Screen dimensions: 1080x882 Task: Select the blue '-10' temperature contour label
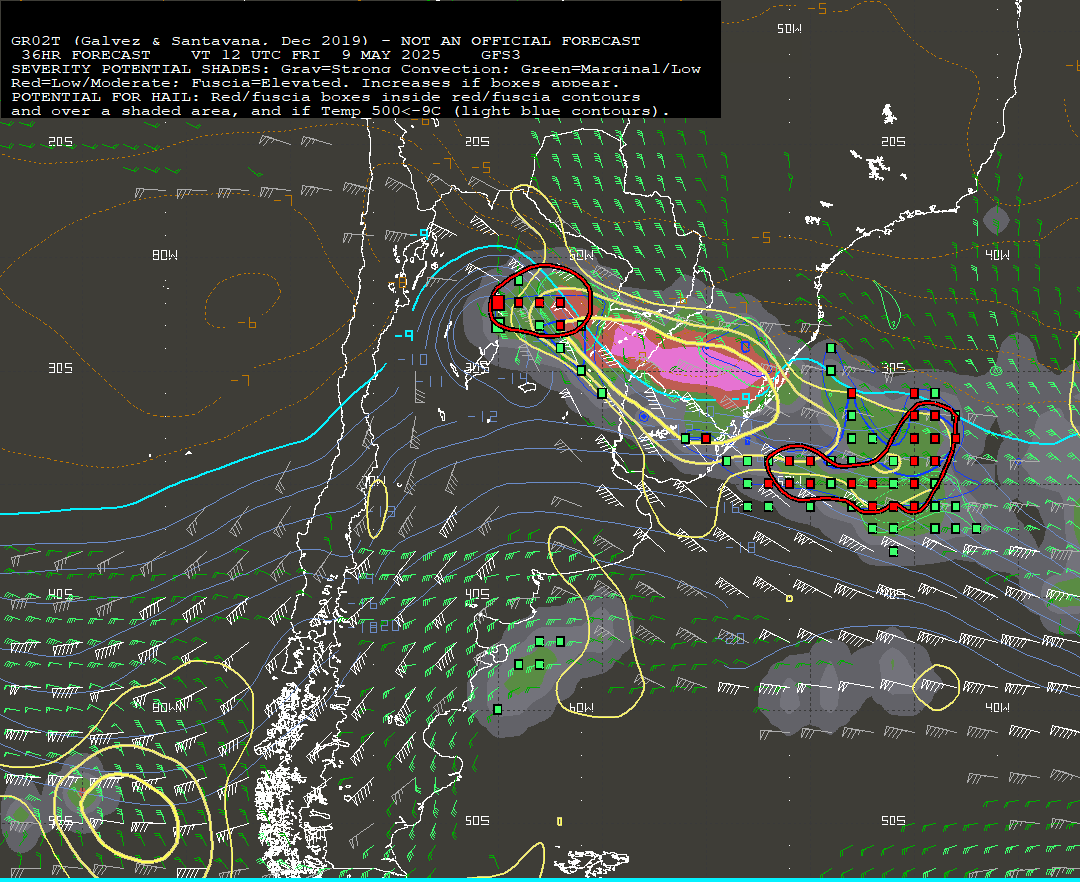(x=413, y=359)
